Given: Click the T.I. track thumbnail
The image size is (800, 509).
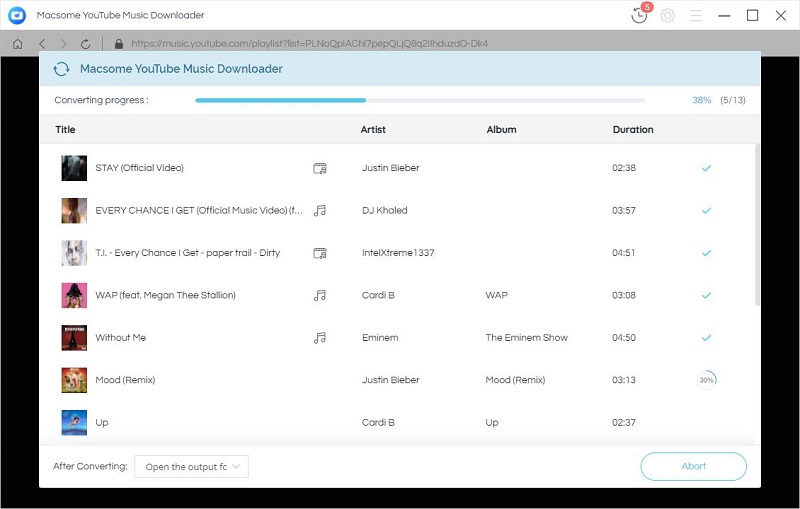Looking at the screenshot, I should pyautogui.click(x=74, y=253).
